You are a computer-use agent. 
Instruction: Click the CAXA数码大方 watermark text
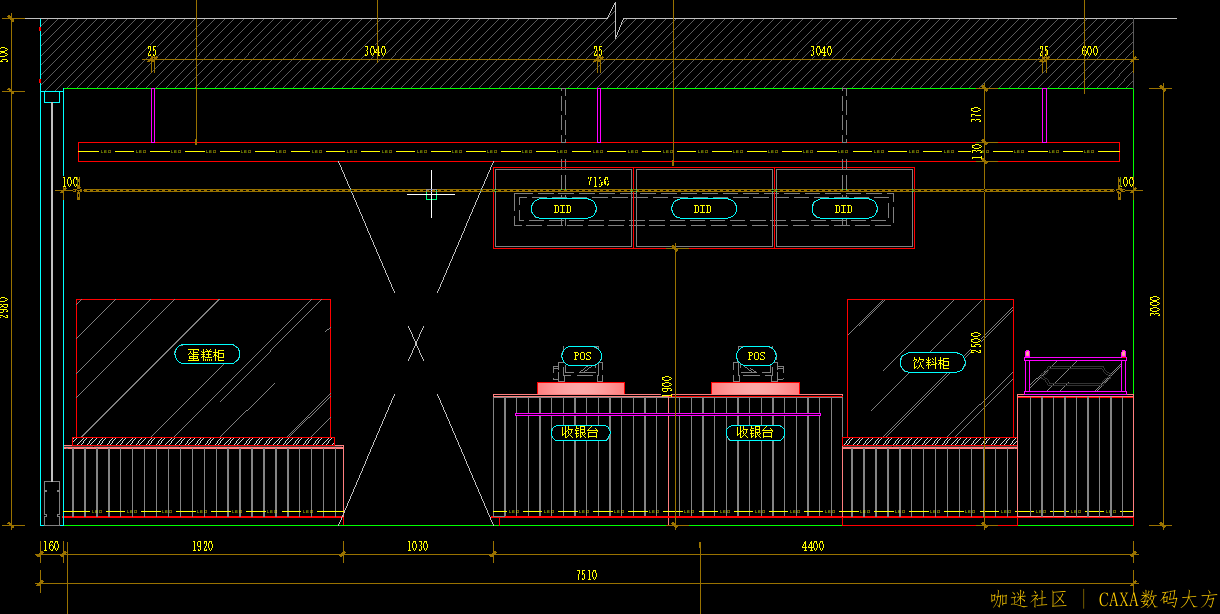[x=1157, y=599]
